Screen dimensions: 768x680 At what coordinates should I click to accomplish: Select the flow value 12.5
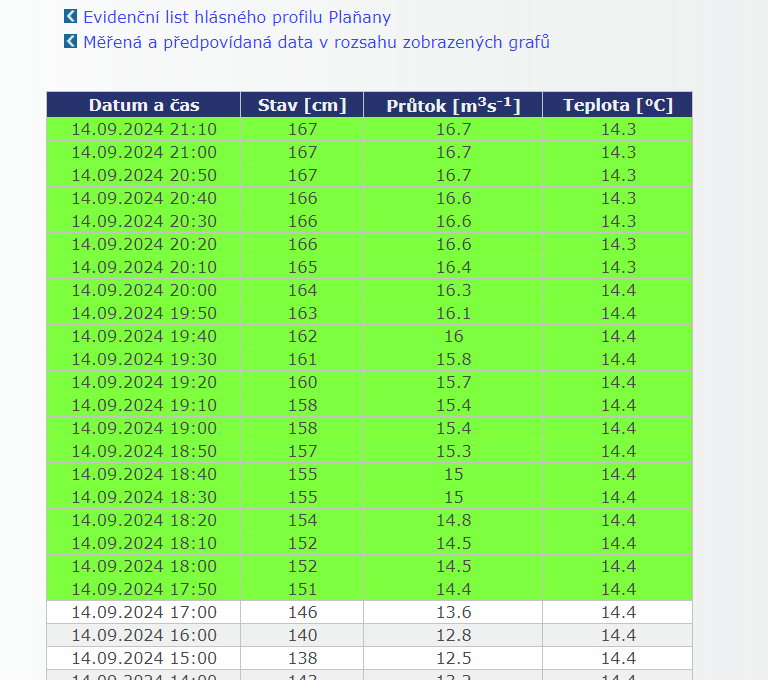pyautogui.click(x=453, y=658)
